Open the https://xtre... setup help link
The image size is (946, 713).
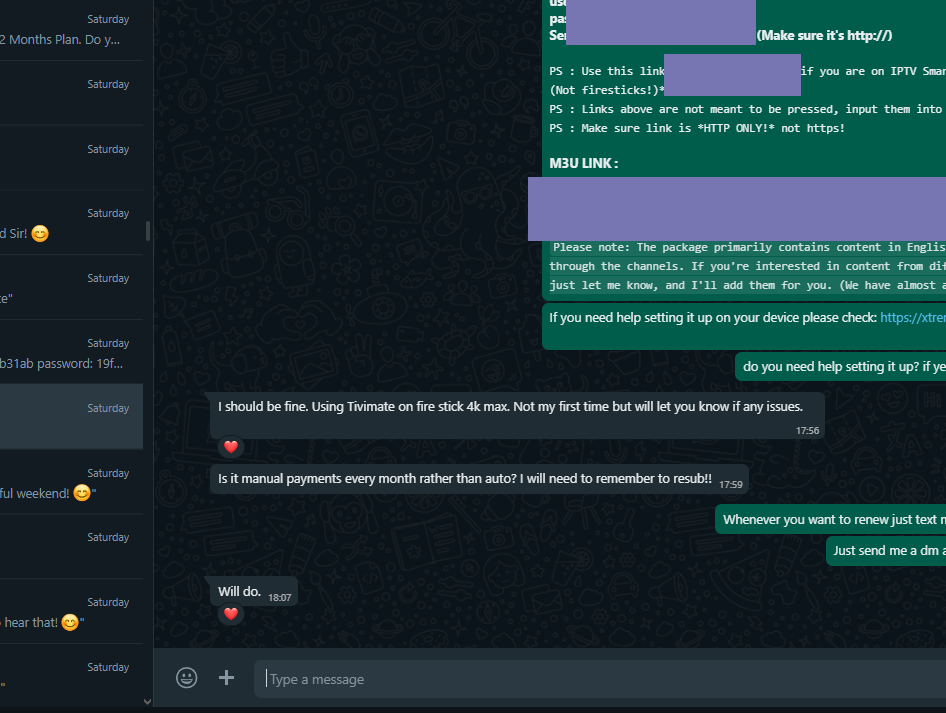pos(912,318)
